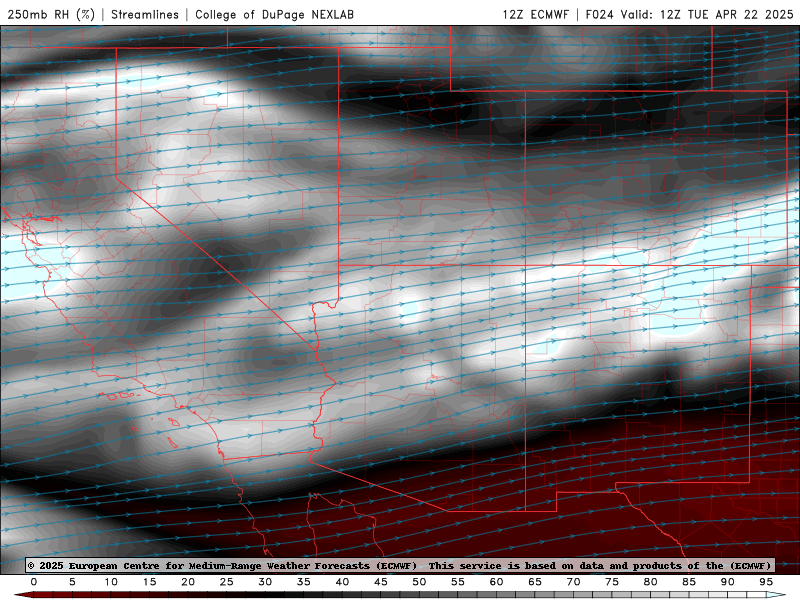The height and width of the screenshot is (600, 800).
Task: Select the "40" value on the scale
Action: point(342,582)
